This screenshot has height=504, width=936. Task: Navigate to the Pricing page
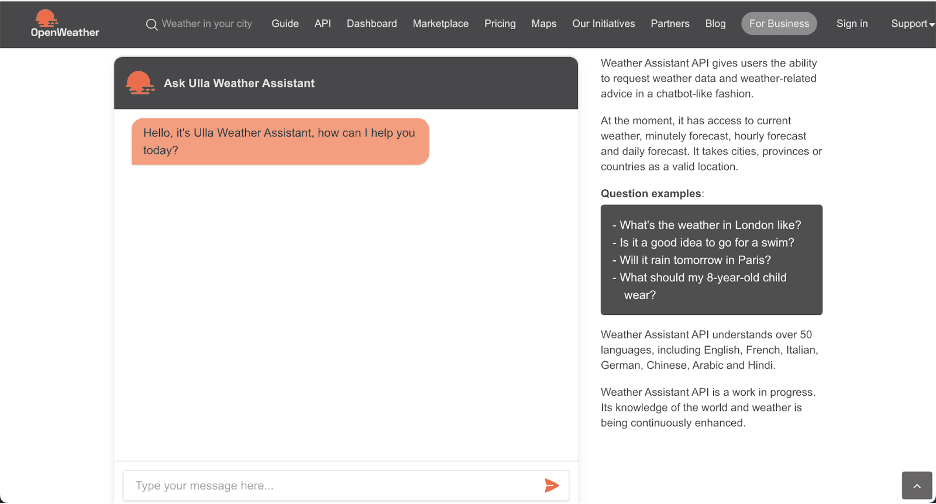[500, 24]
